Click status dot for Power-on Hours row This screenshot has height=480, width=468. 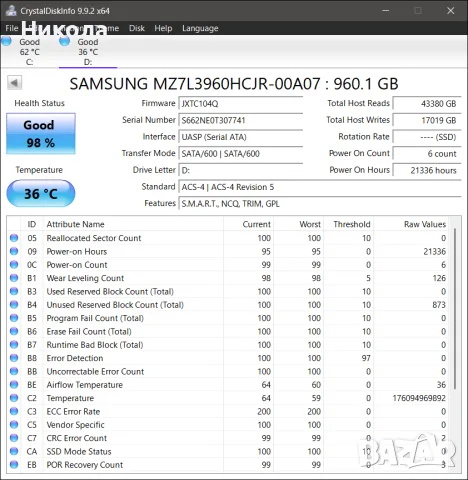point(14,251)
